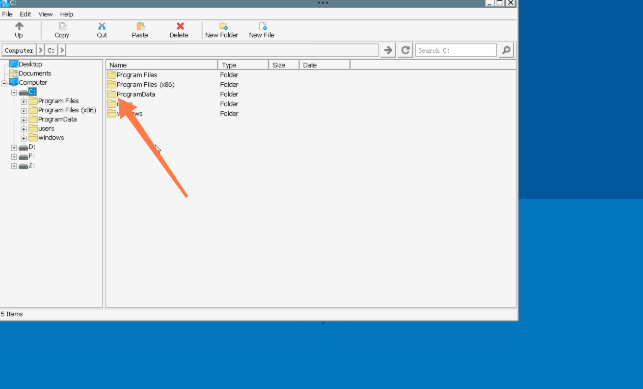The image size is (643, 389).
Task: Click the Up navigation icon
Action: (x=19, y=27)
